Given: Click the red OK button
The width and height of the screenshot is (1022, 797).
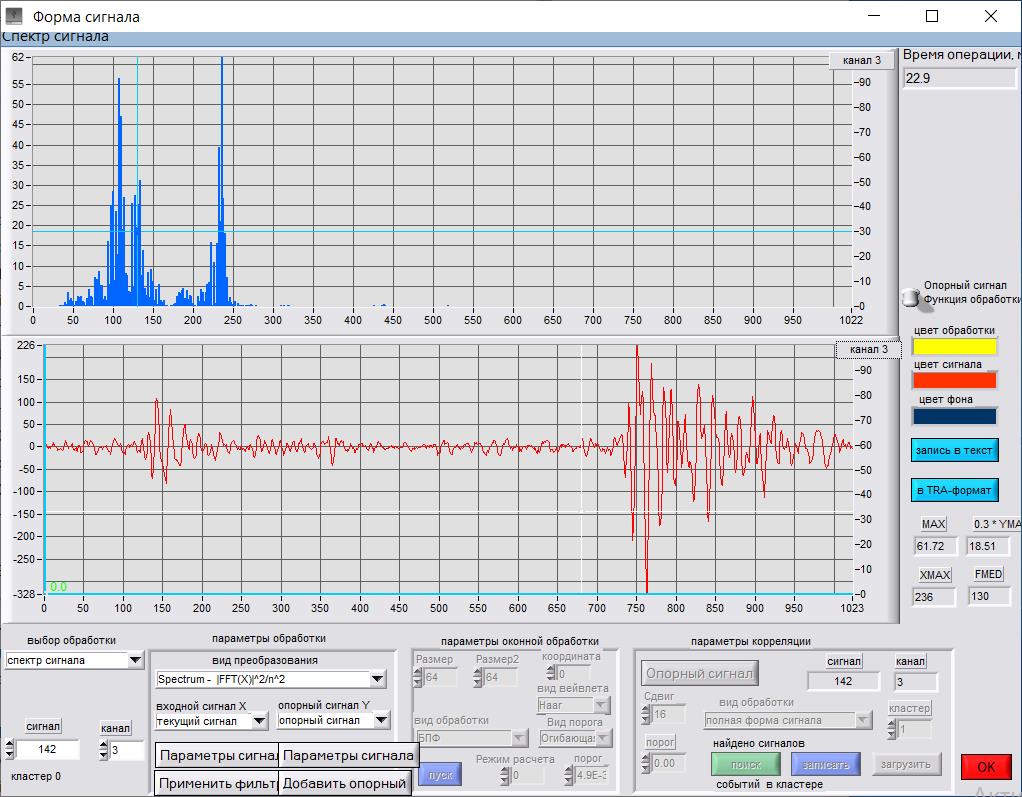Looking at the screenshot, I should coord(985,767).
